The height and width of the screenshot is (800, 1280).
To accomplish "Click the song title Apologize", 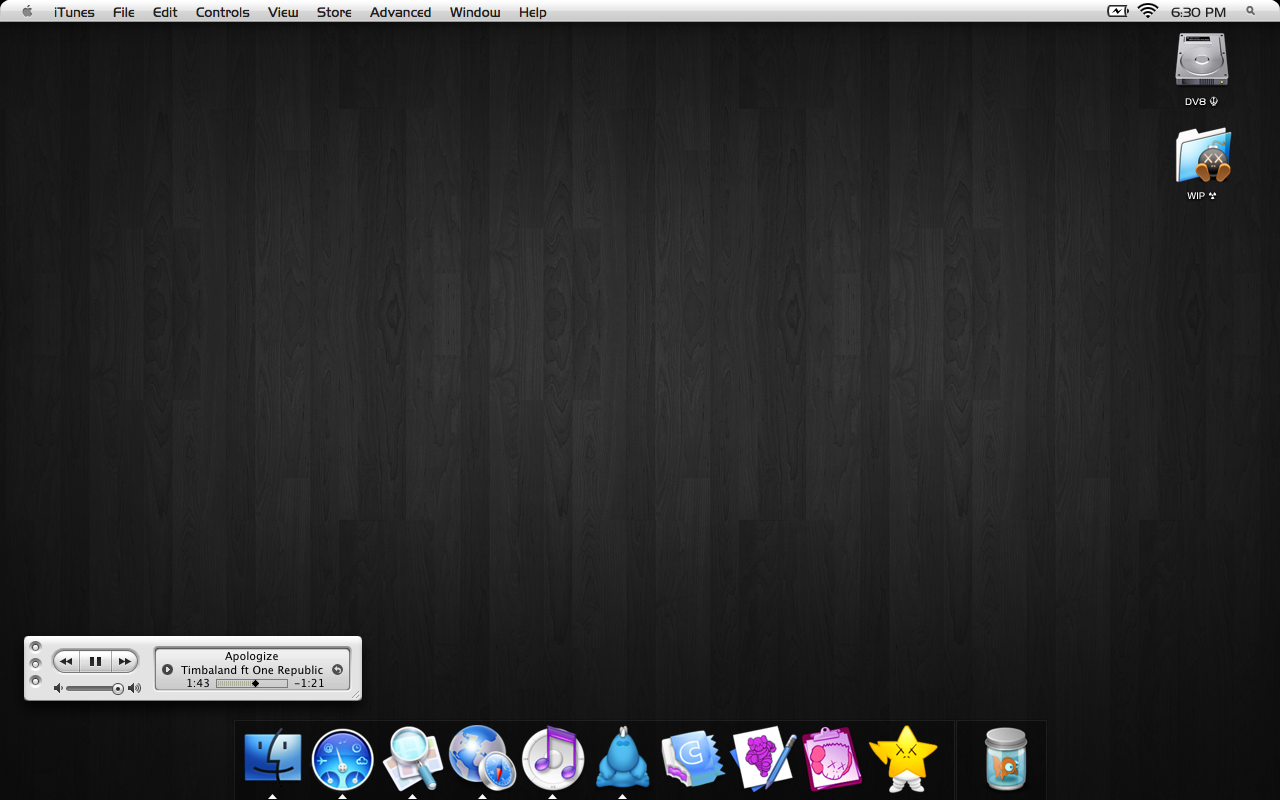I will [252, 656].
